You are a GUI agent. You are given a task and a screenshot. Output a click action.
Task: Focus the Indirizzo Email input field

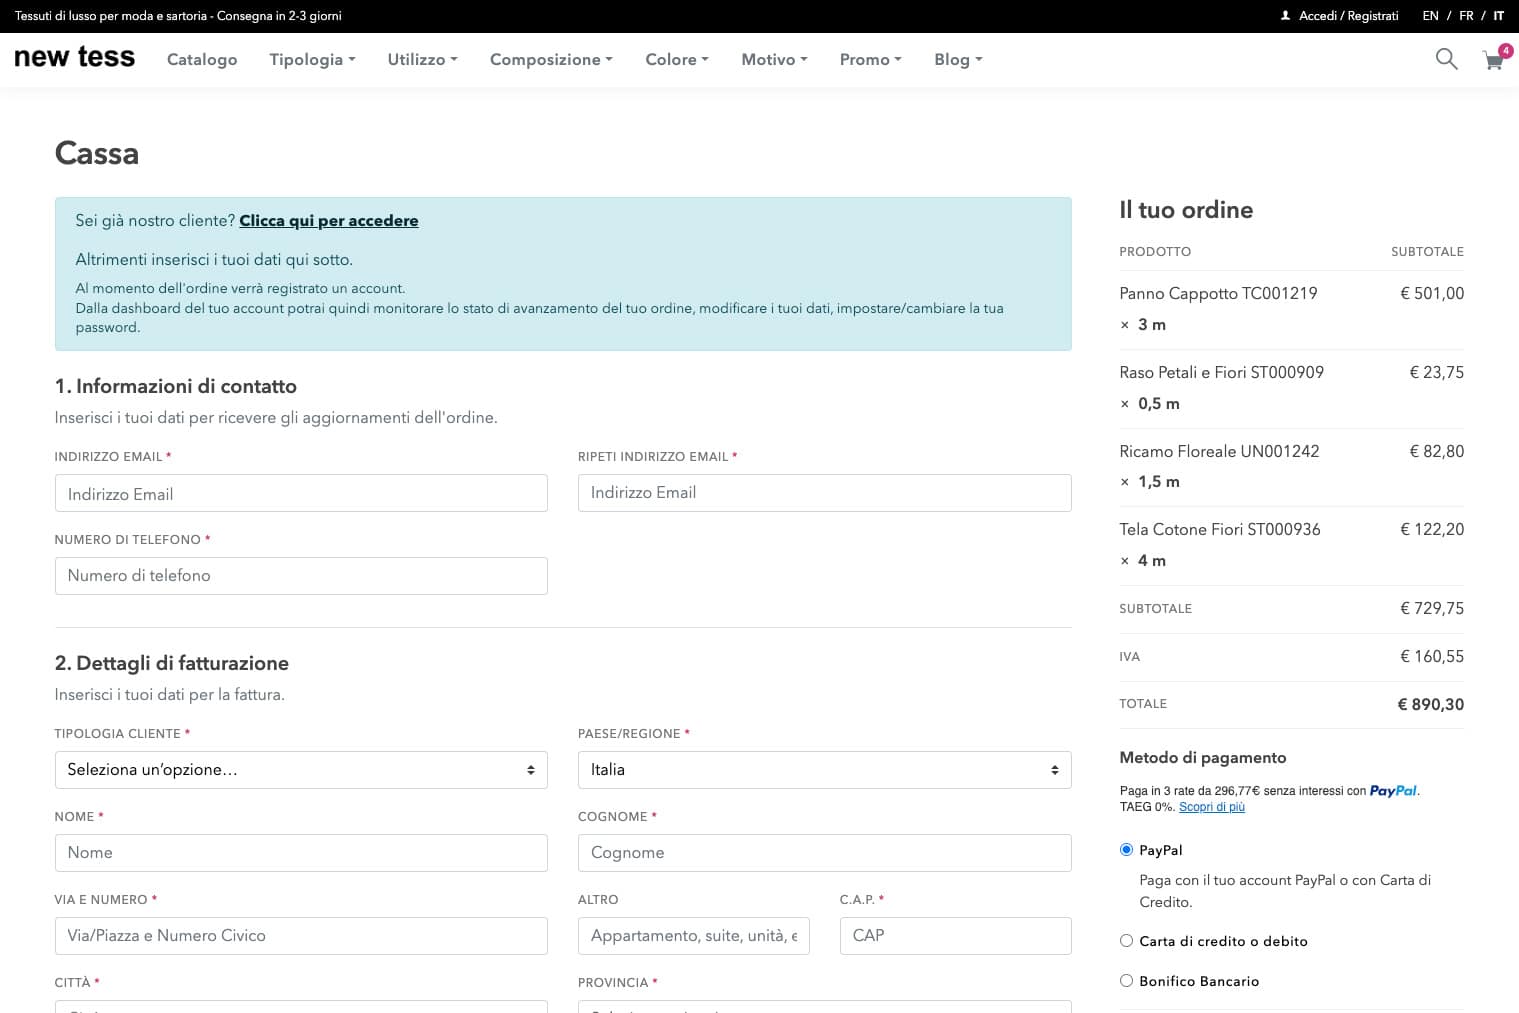click(301, 494)
